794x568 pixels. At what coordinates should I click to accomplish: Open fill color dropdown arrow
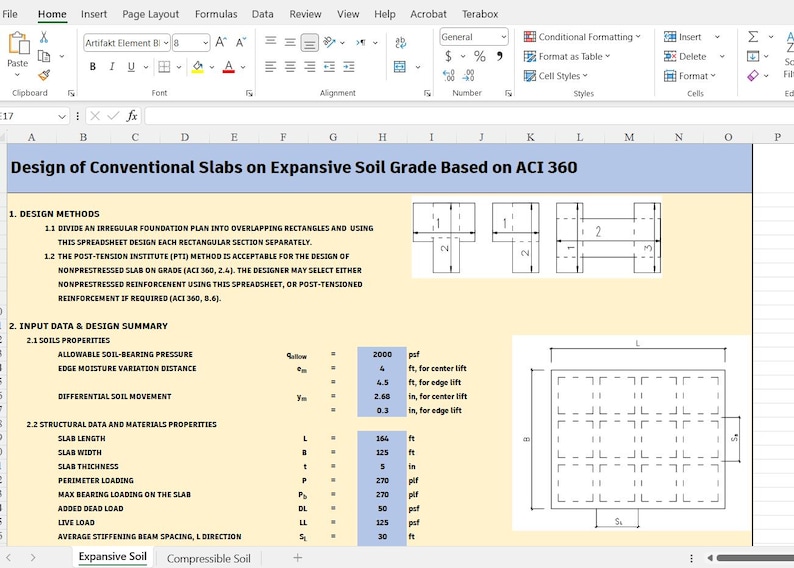pyautogui.click(x=212, y=67)
